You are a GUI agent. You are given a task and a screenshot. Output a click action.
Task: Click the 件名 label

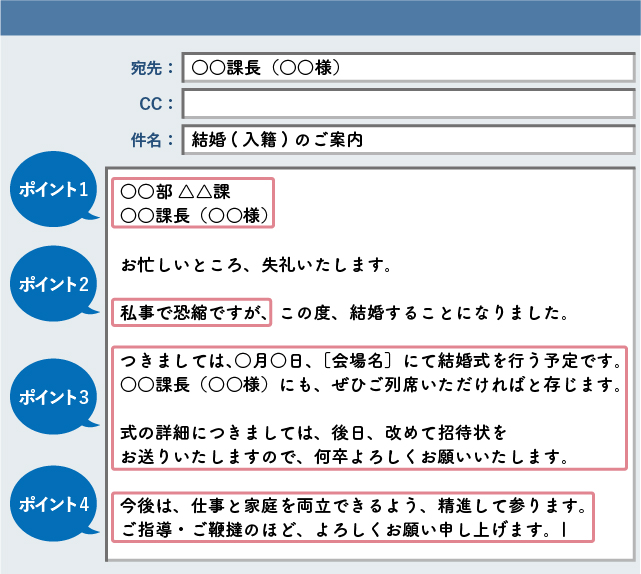tap(152, 140)
